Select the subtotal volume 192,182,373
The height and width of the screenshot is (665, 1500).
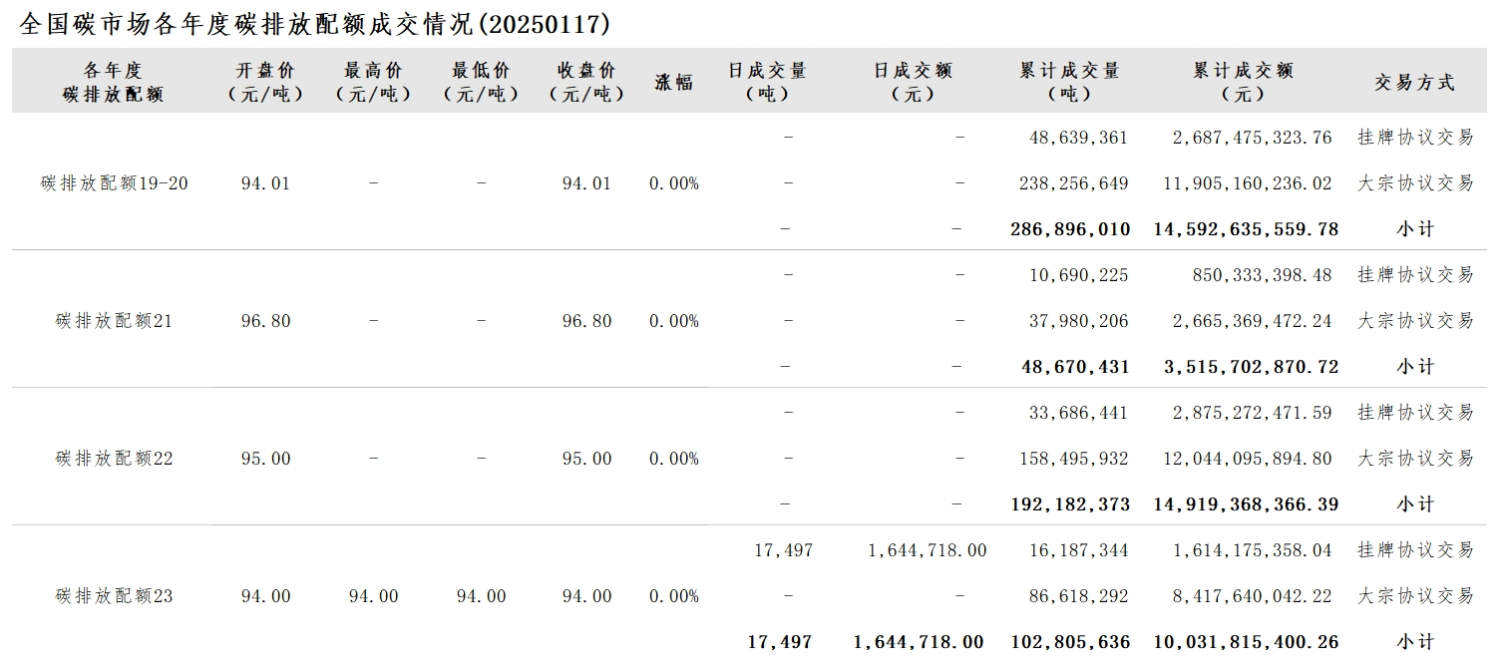pyautogui.click(x=1070, y=504)
